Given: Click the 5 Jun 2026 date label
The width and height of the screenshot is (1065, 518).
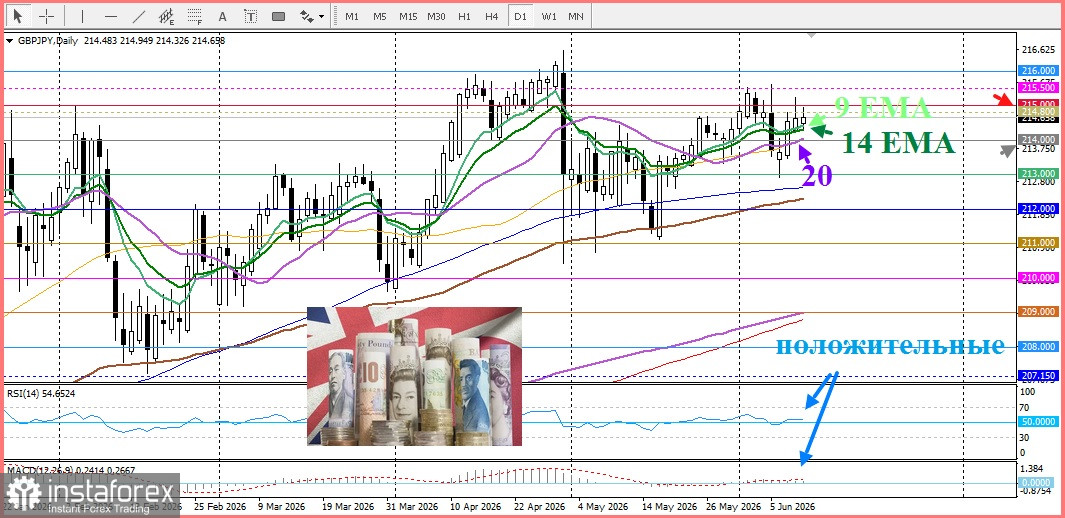Looking at the screenshot, I should pos(792,506).
